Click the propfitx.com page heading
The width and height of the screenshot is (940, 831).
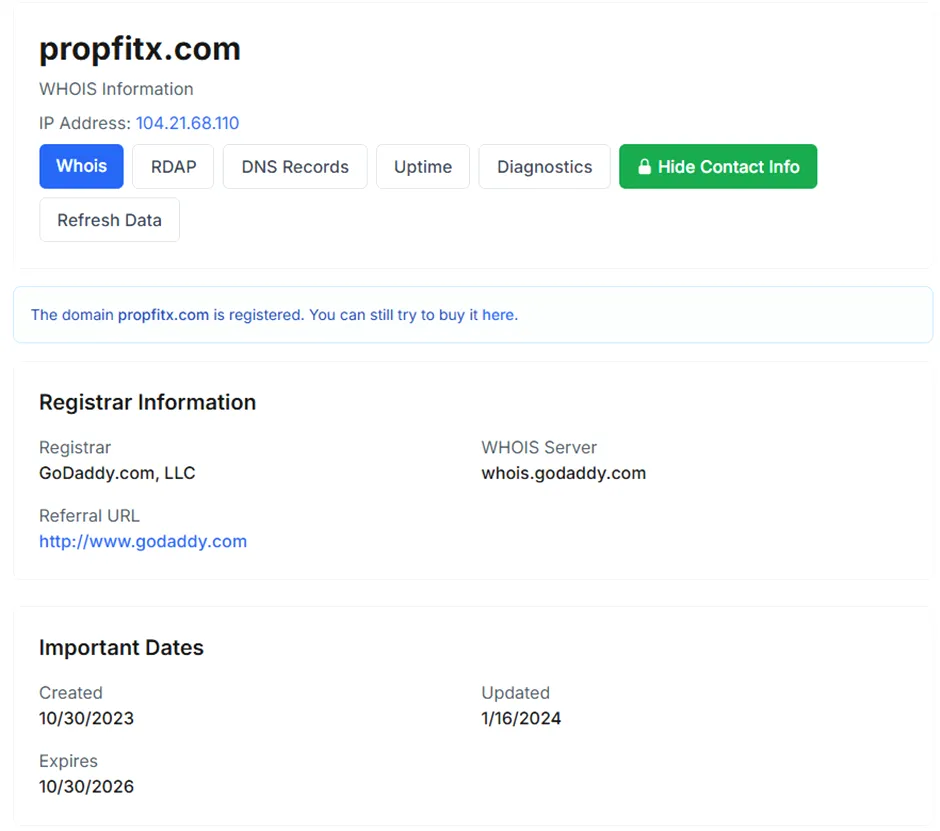point(140,49)
